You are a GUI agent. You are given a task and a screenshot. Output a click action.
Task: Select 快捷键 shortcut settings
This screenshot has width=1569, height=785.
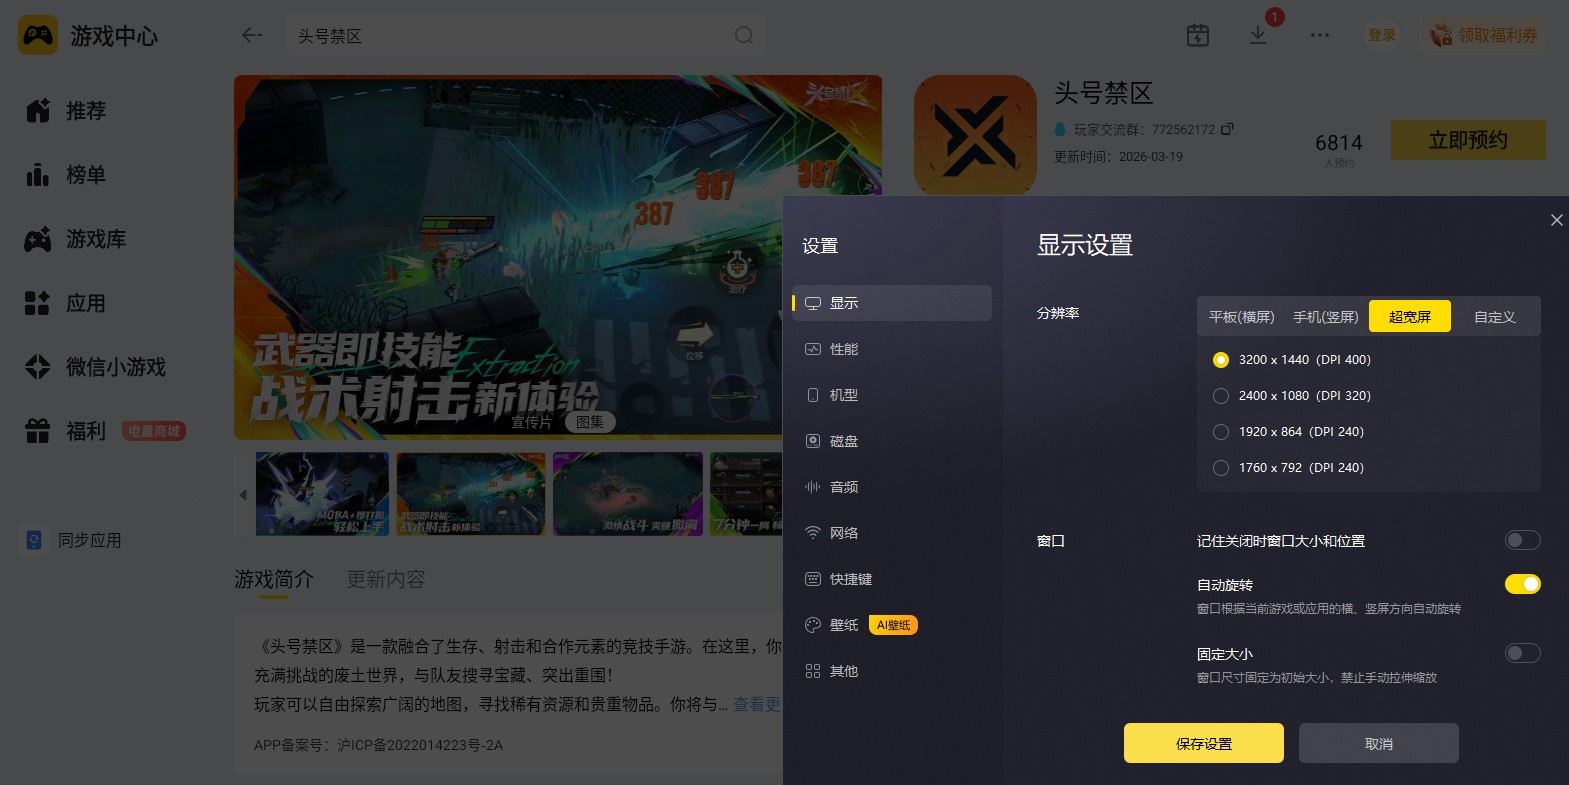click(892, 579)
